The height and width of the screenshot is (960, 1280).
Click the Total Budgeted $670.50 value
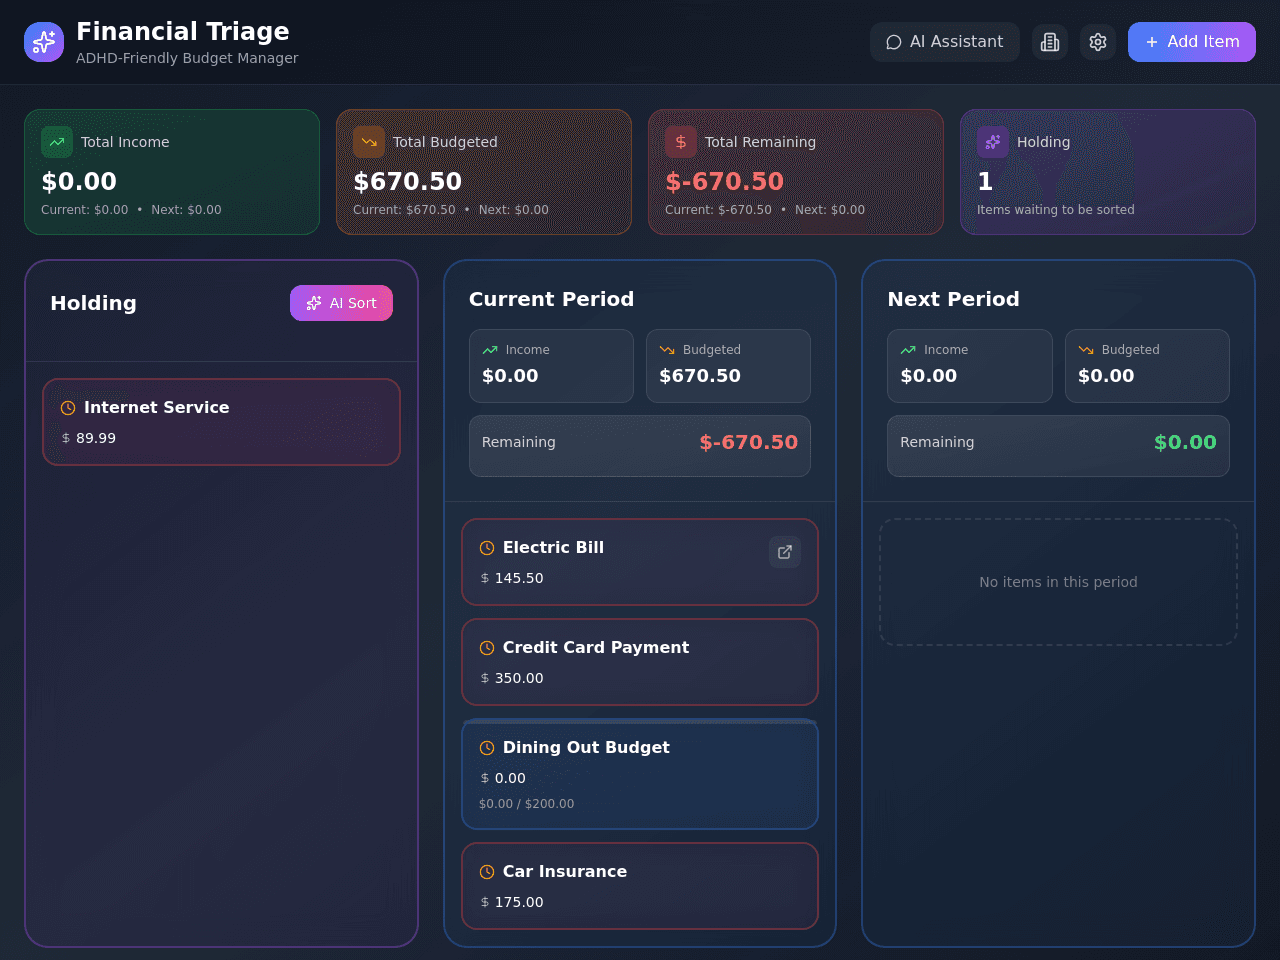click(408, 181)
